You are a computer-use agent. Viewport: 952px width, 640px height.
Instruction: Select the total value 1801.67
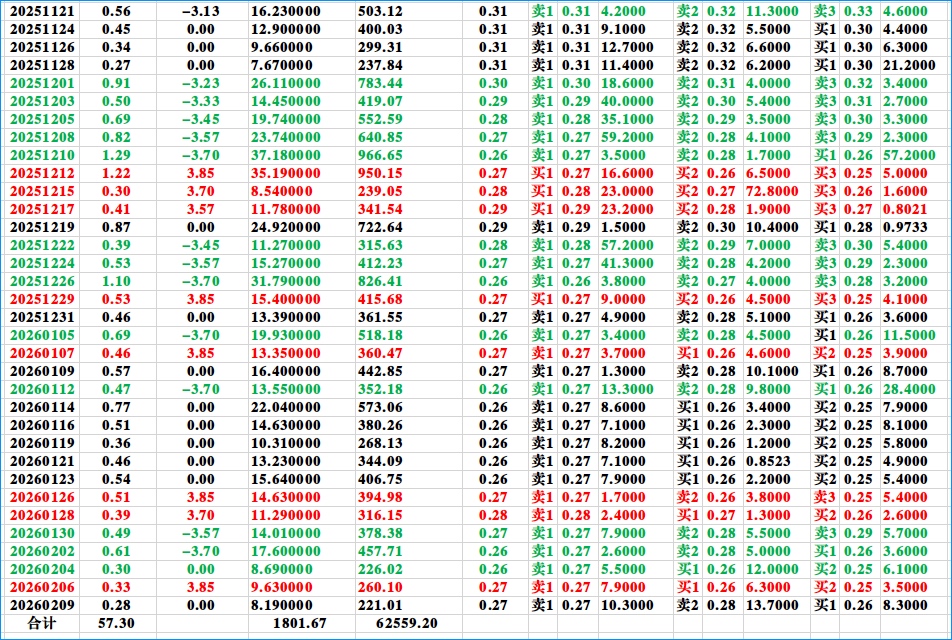click(299, 623)
